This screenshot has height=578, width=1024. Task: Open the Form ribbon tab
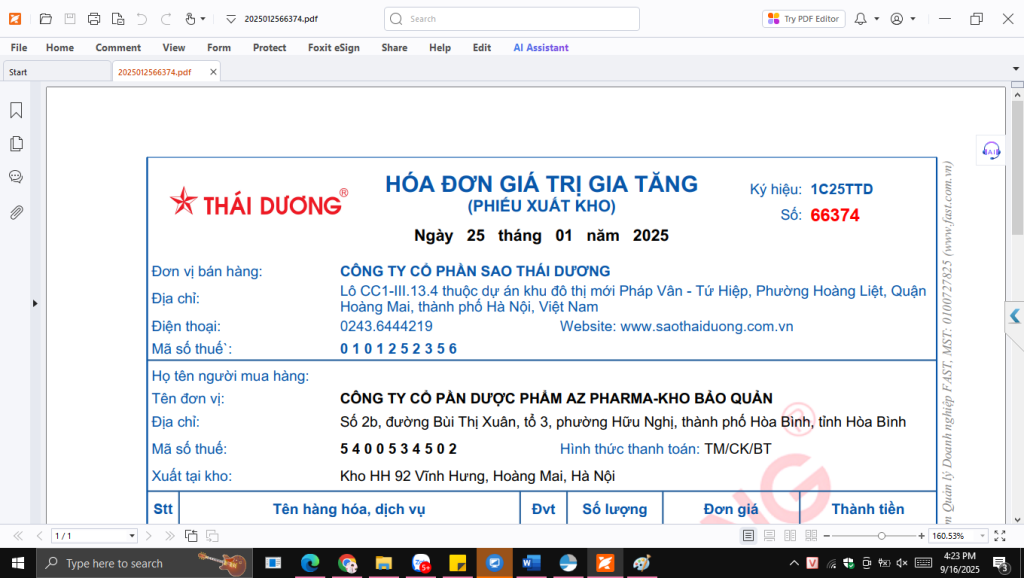[x=219, y=48]
